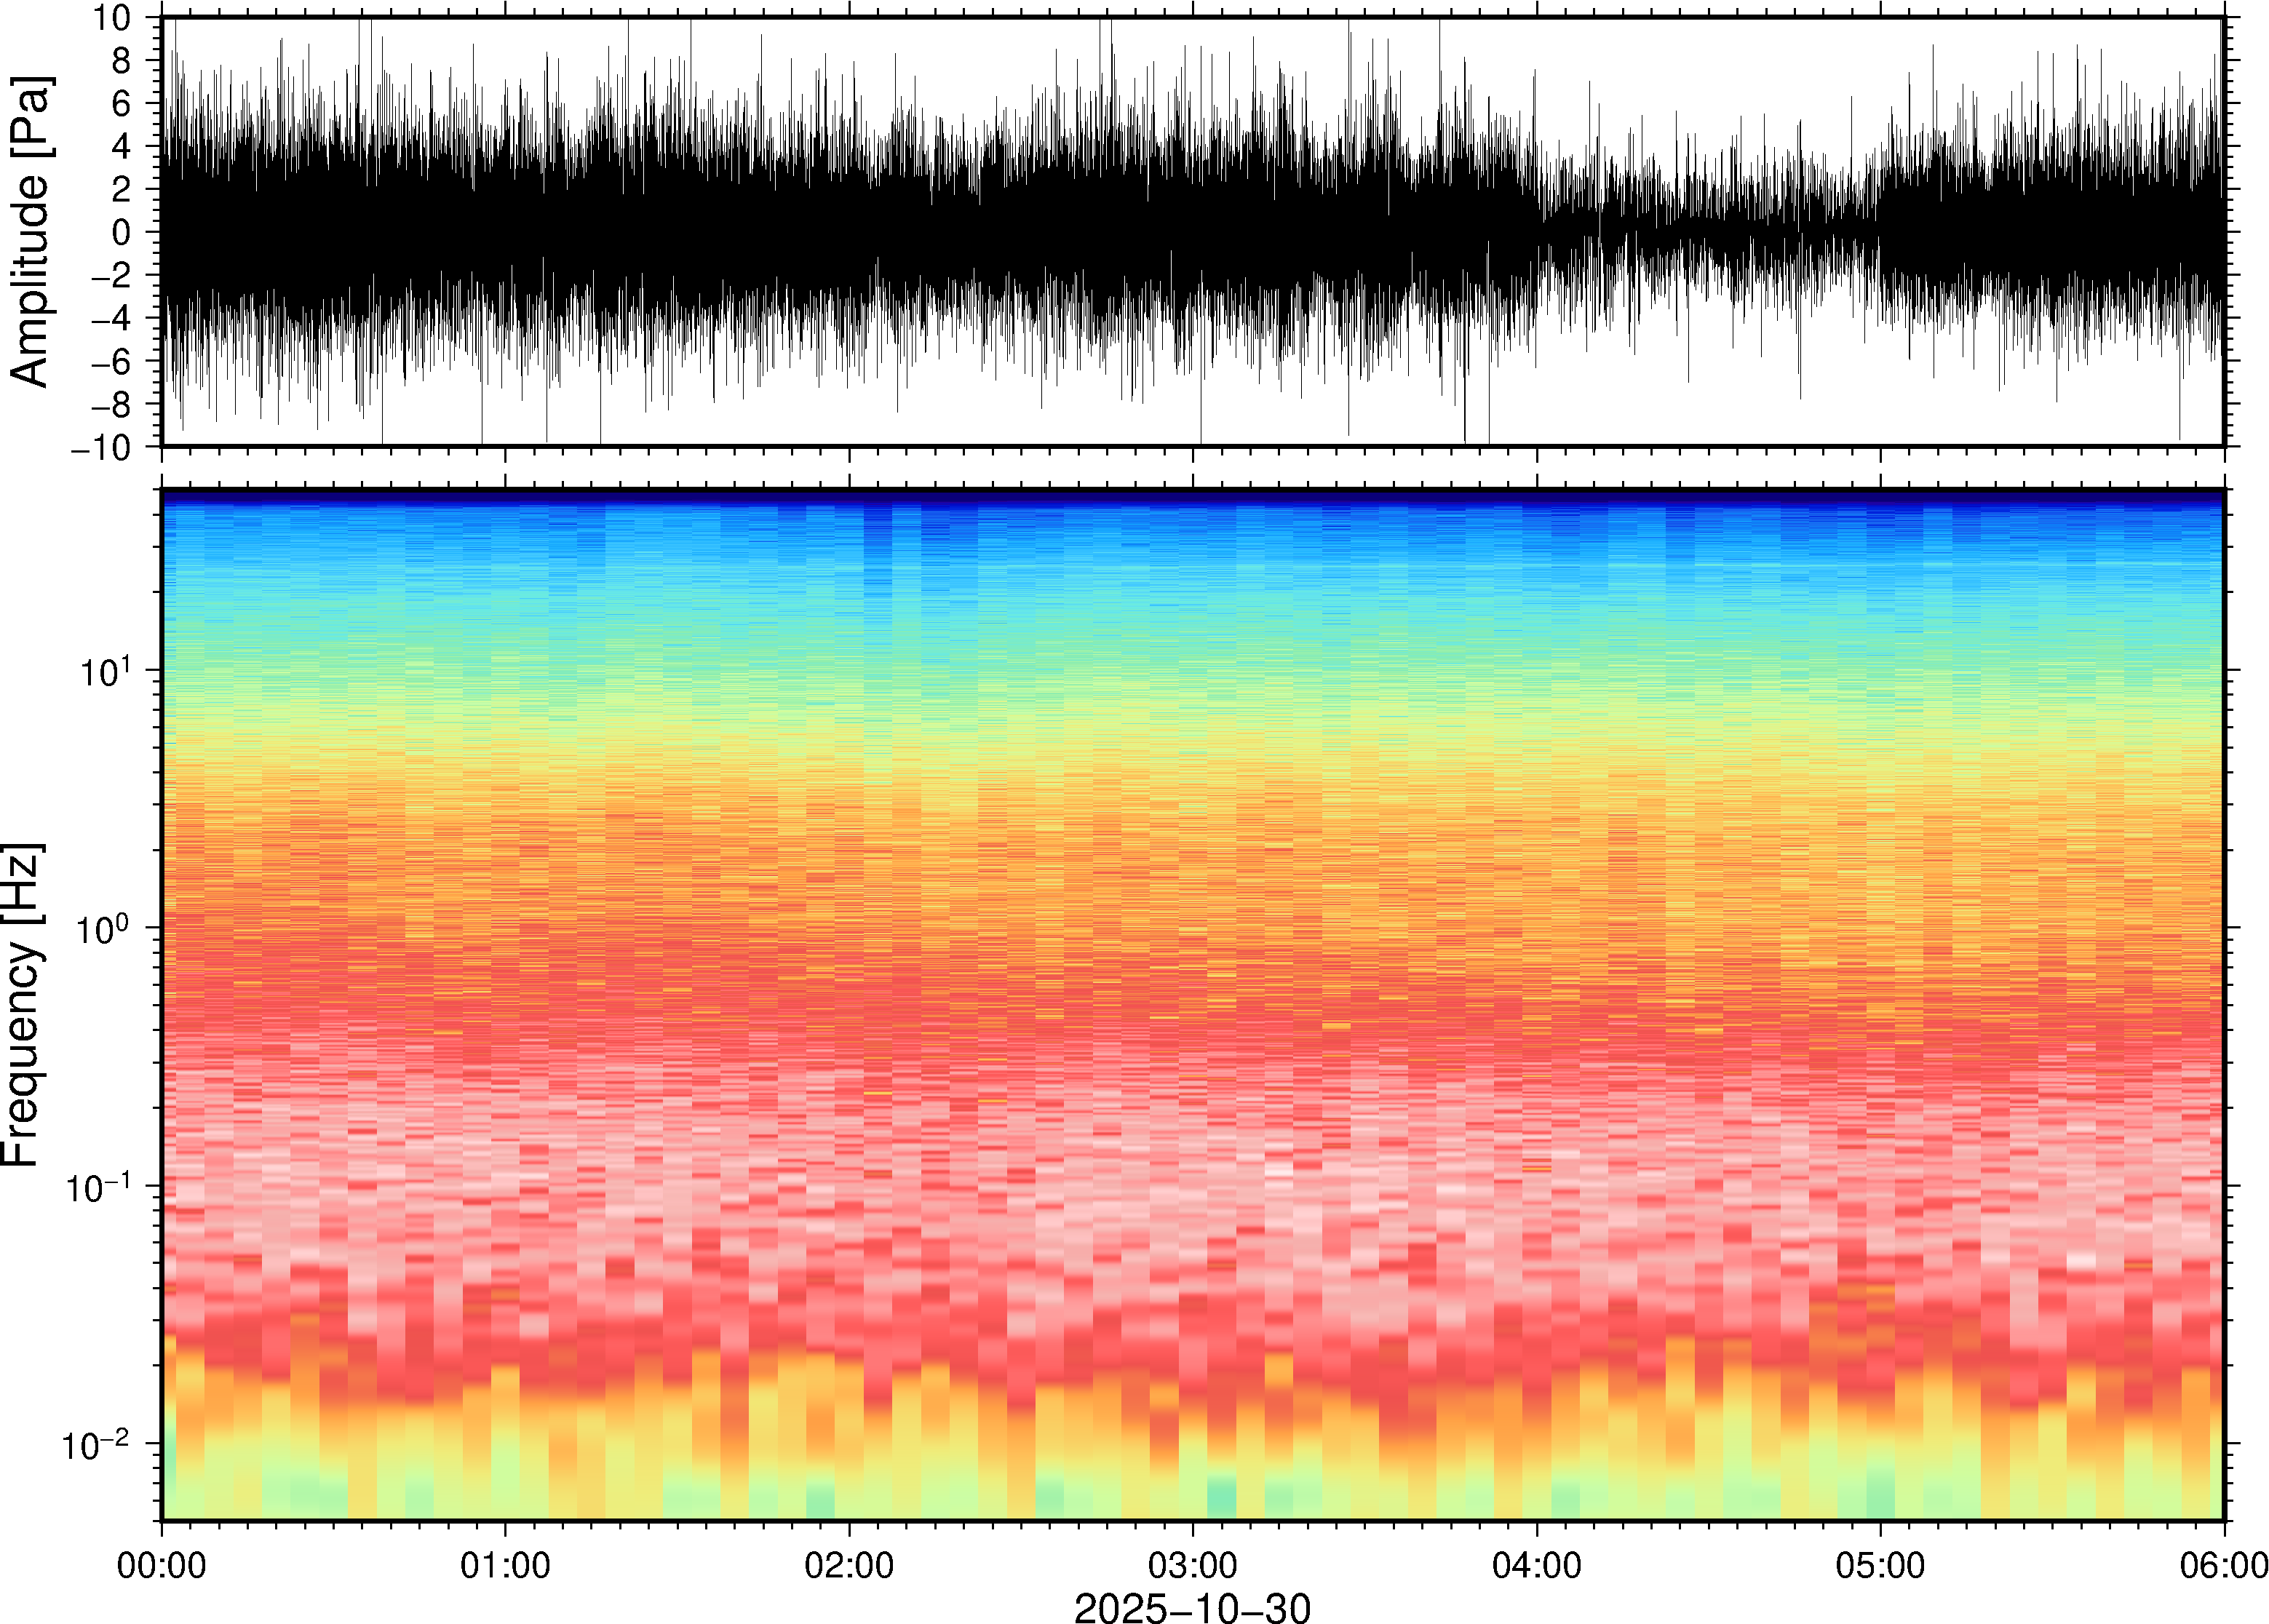Click the amplitude tick label −10
This screenshot has width=2269, height=1624.
pyautogui.click(x=102, y=447)
